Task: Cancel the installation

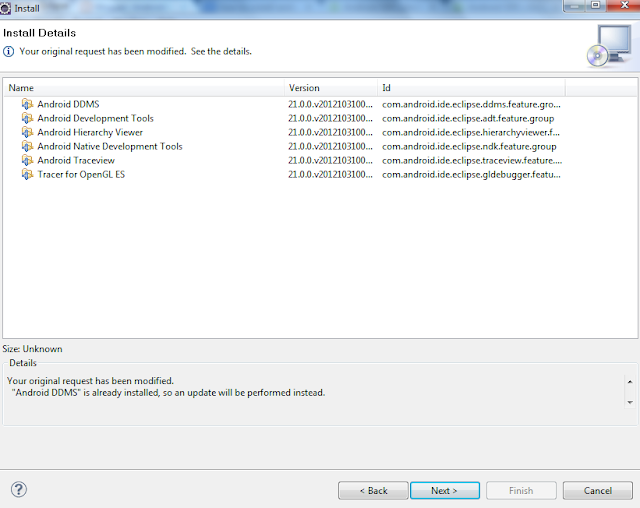Action: tap(598, 490)
